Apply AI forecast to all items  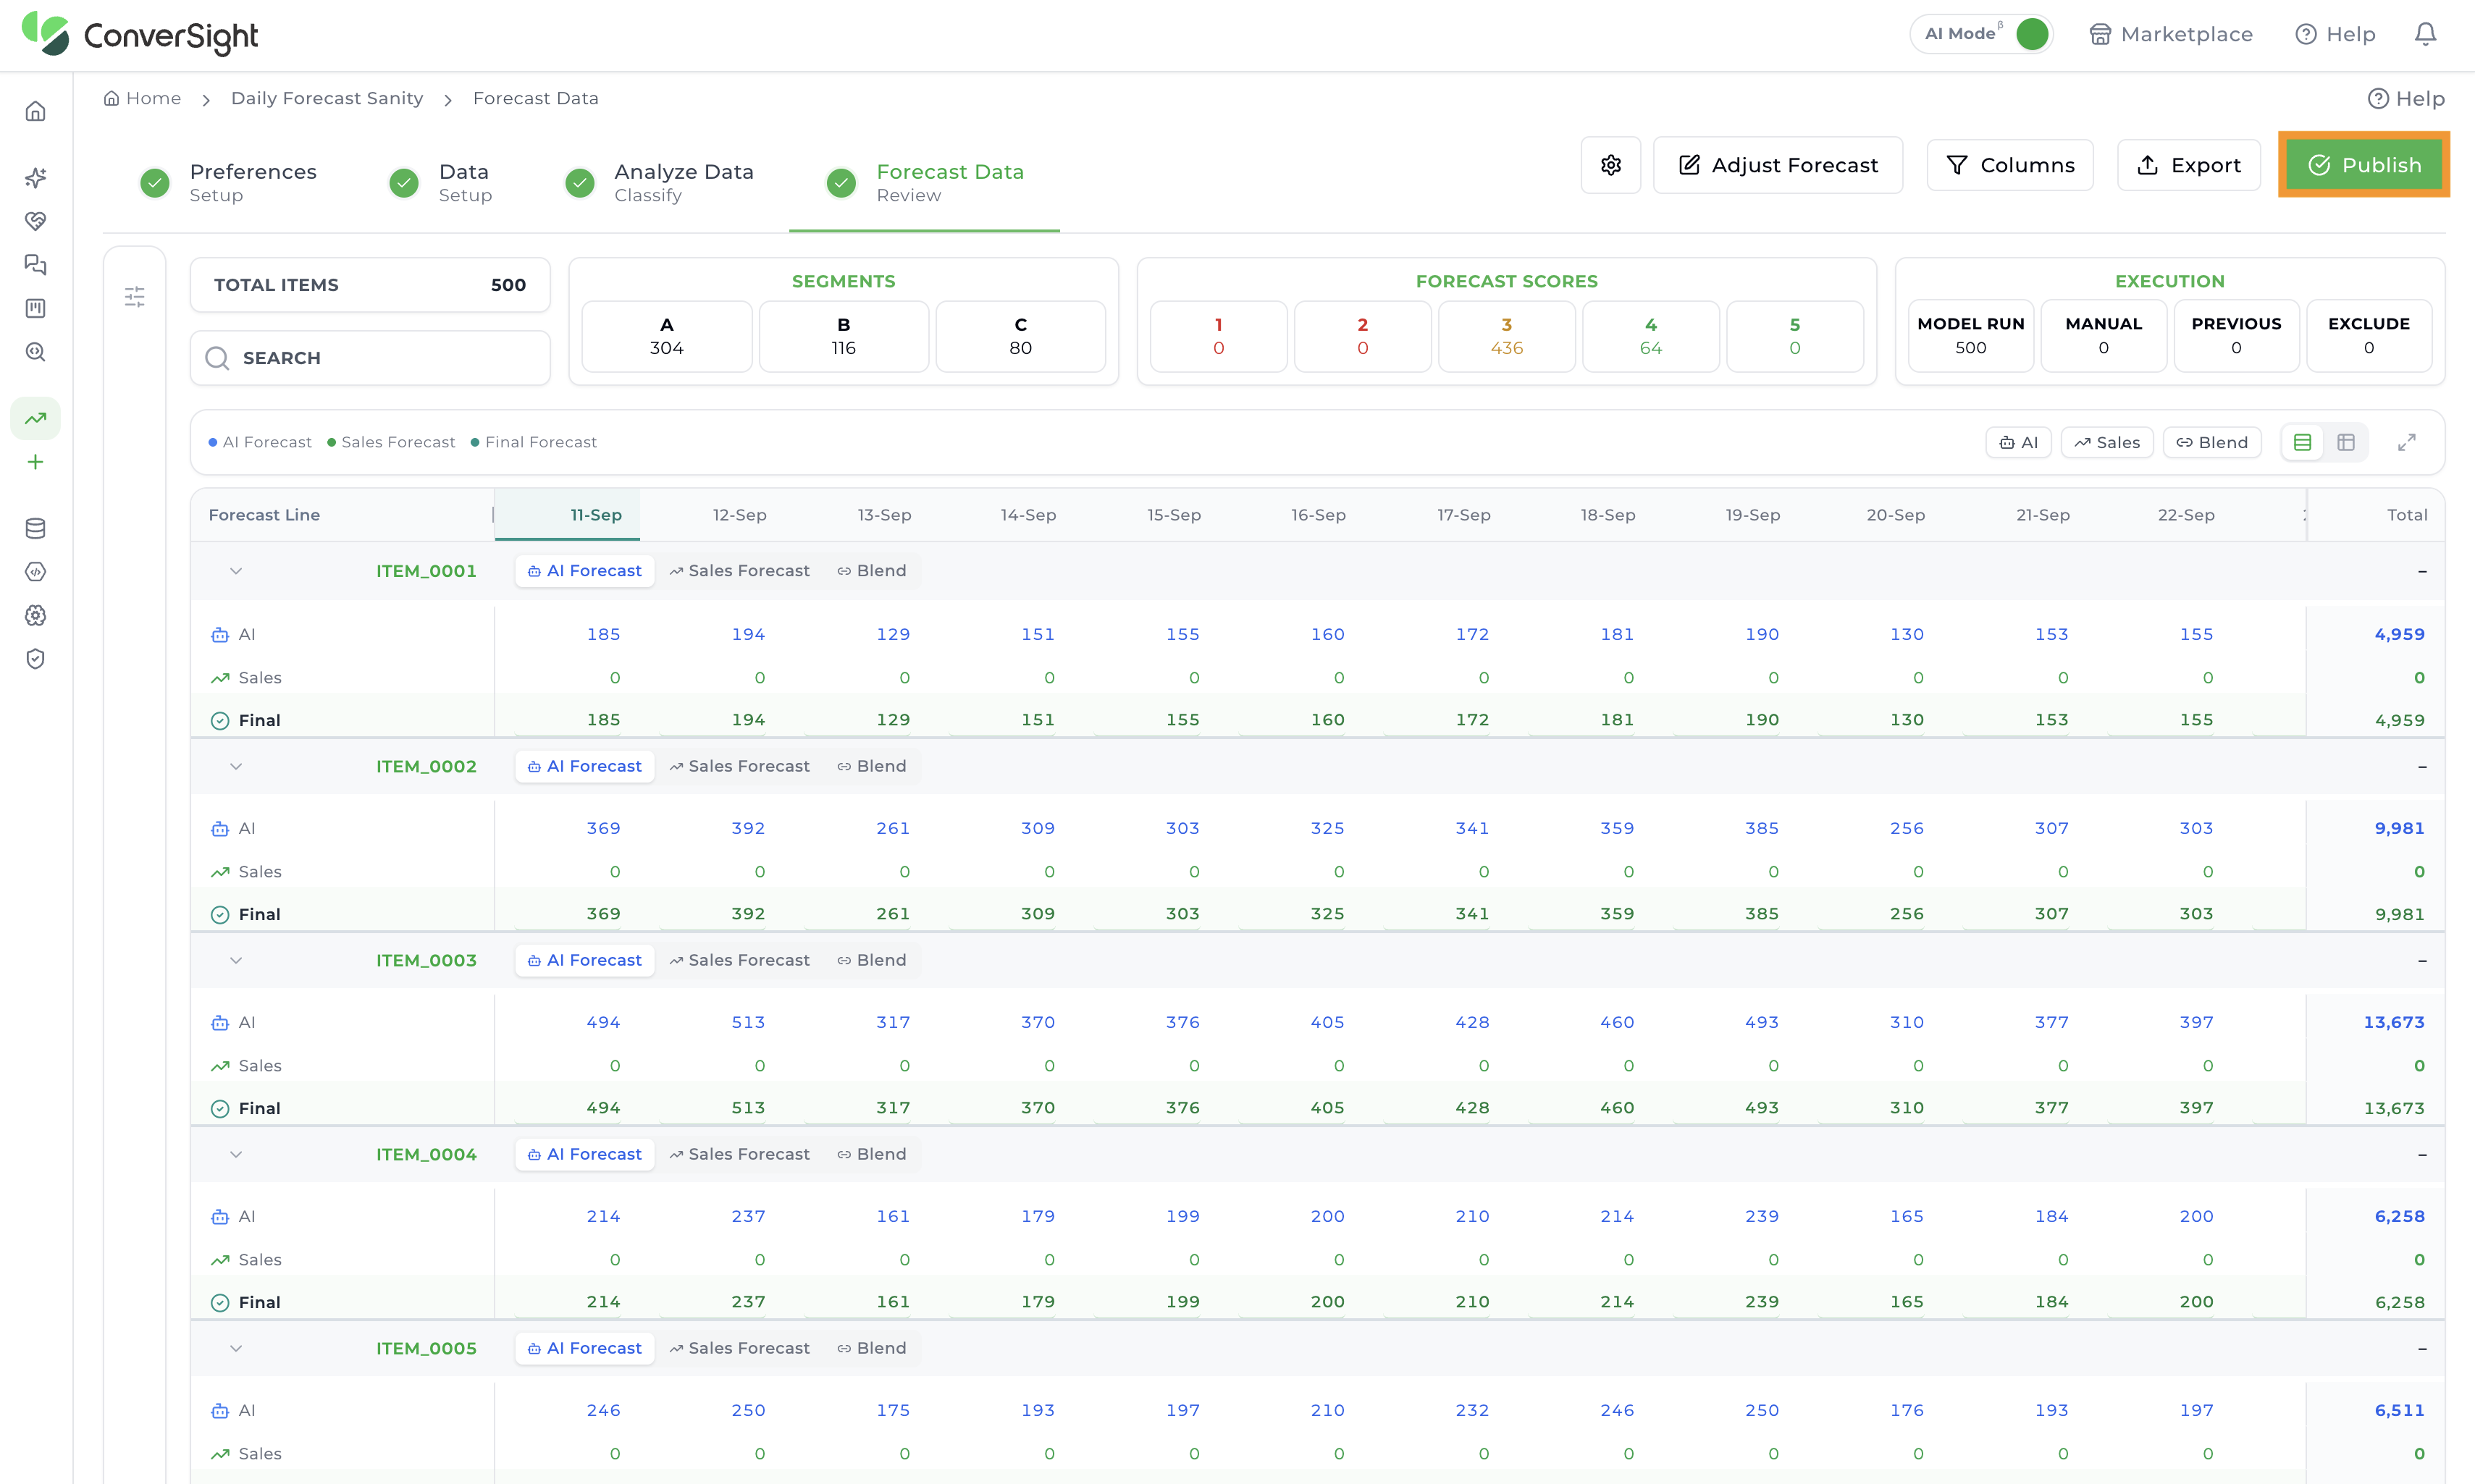(x=2018, y=442)
